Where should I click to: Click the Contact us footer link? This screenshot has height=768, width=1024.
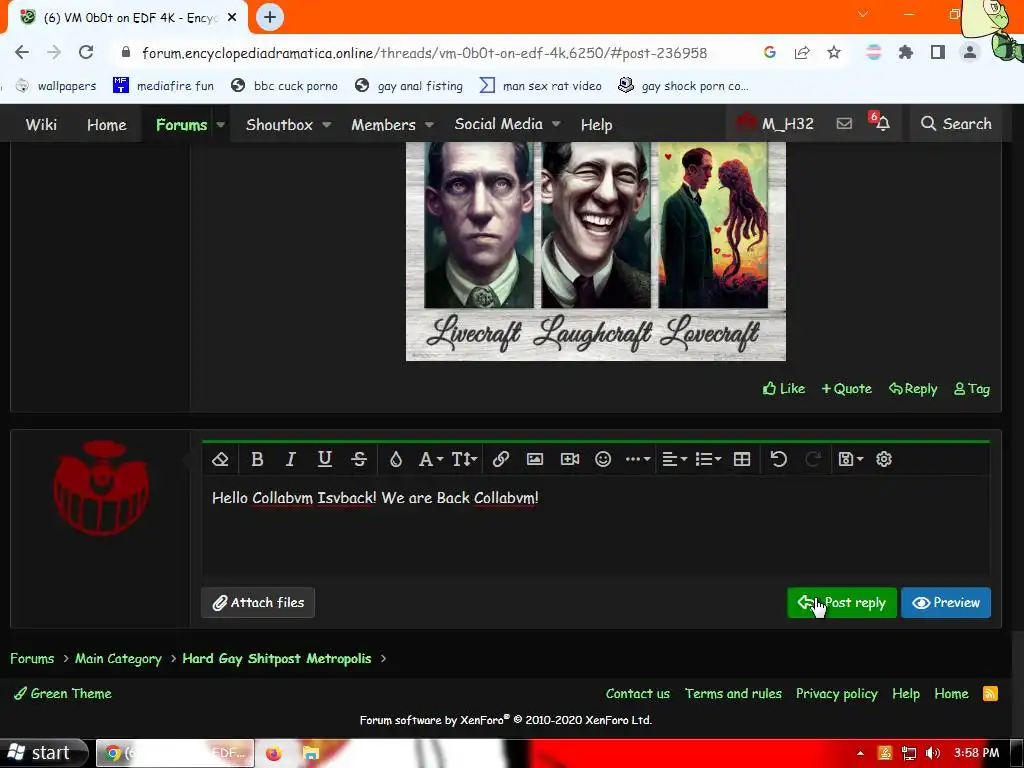click(x=637, y=694)
